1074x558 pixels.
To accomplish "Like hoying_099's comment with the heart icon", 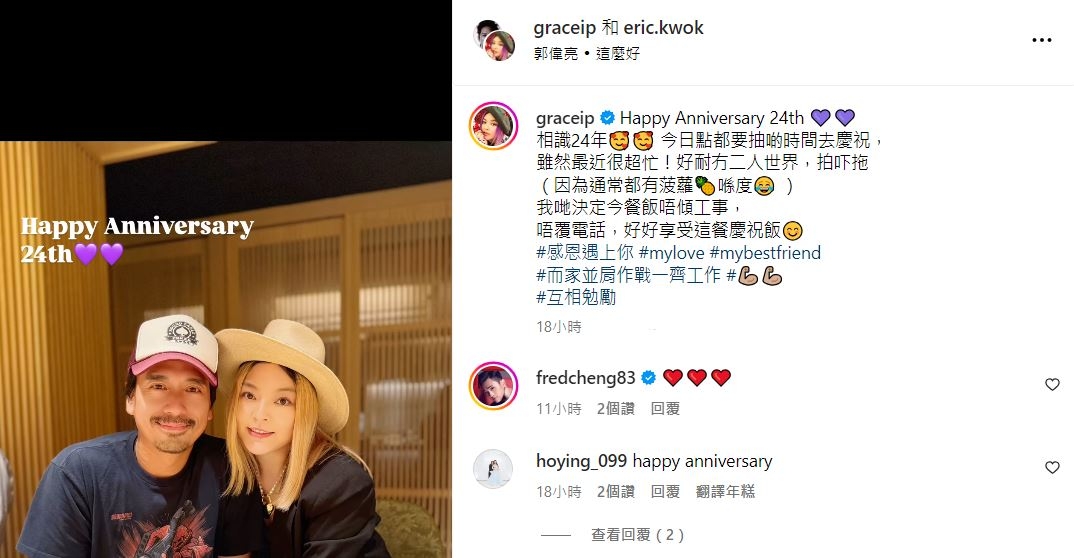I will pyautogui.click(x=1052, y=468).
